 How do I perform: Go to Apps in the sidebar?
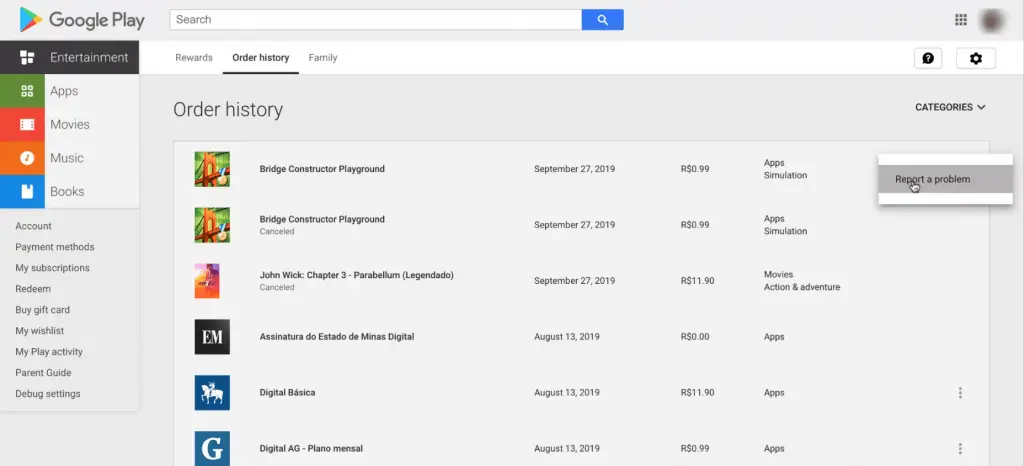[64, 91]
